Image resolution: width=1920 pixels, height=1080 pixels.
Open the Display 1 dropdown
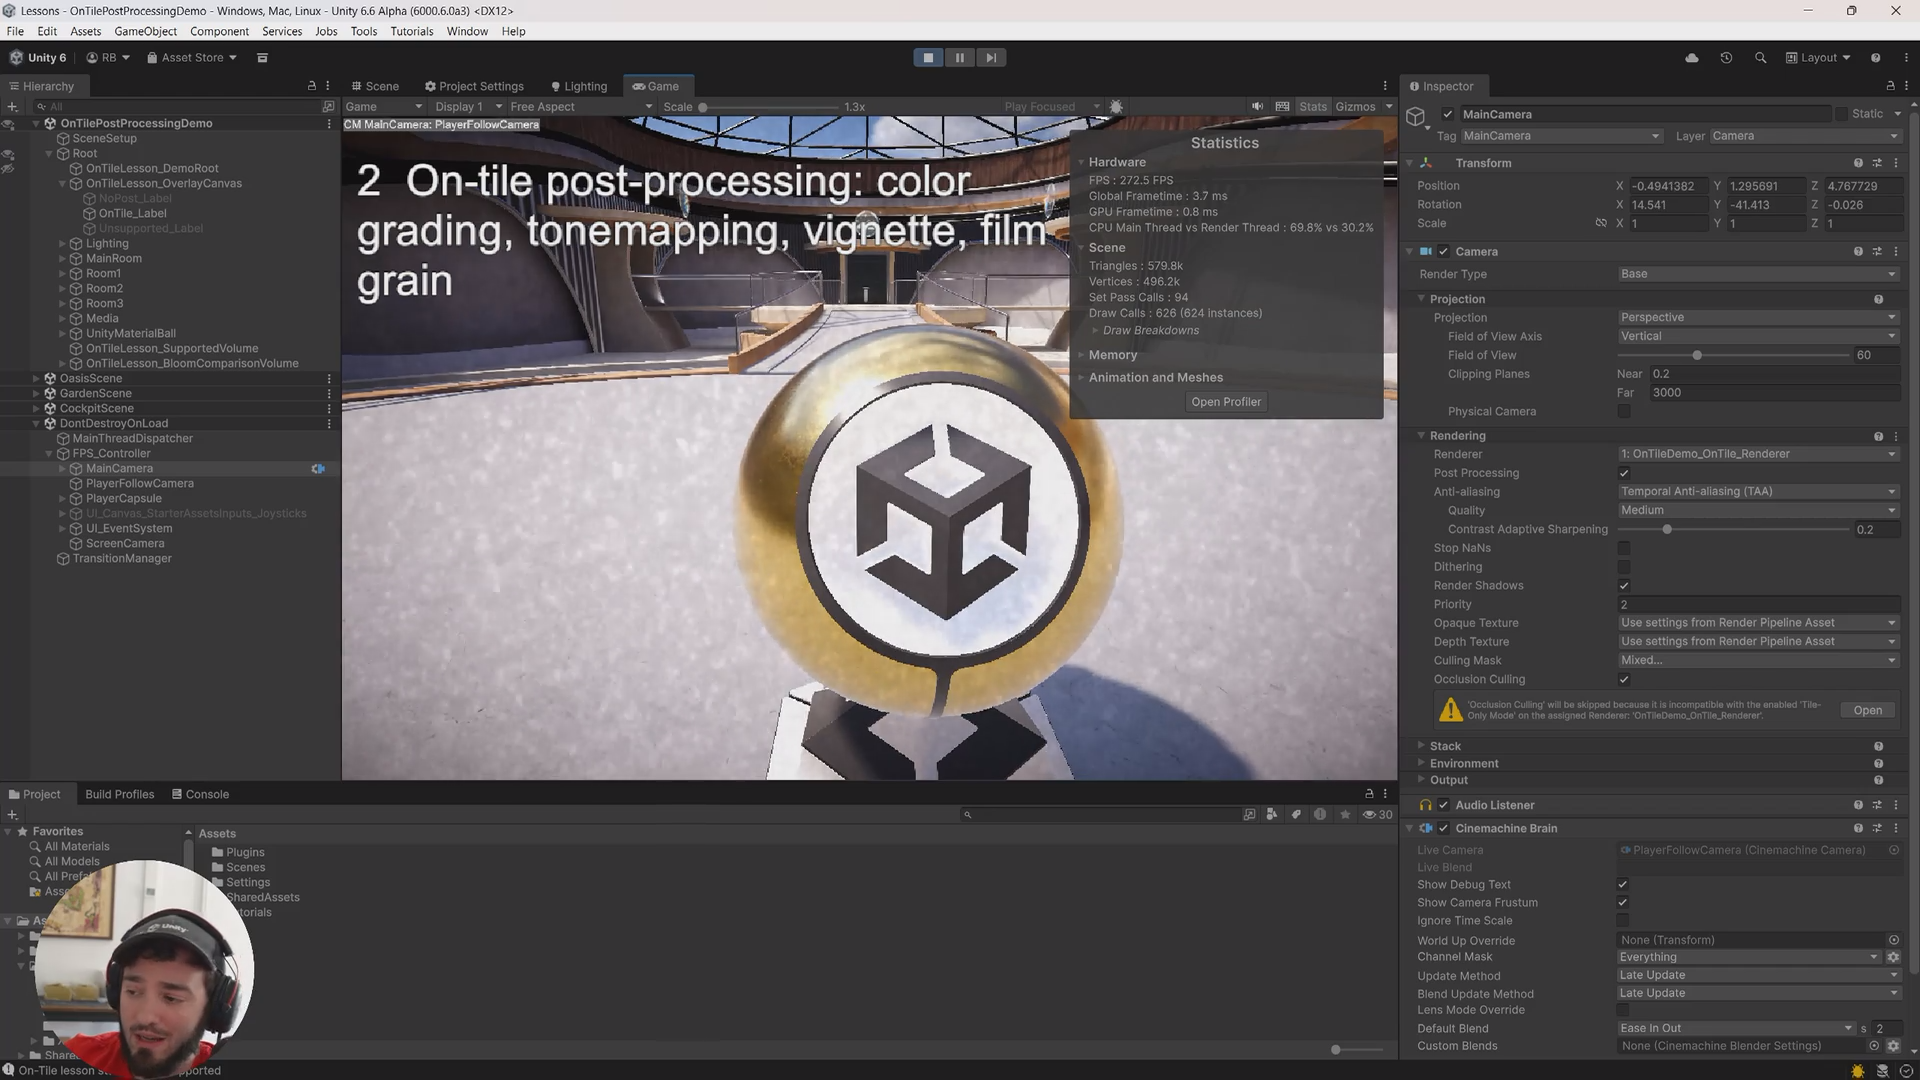point(468,107)
